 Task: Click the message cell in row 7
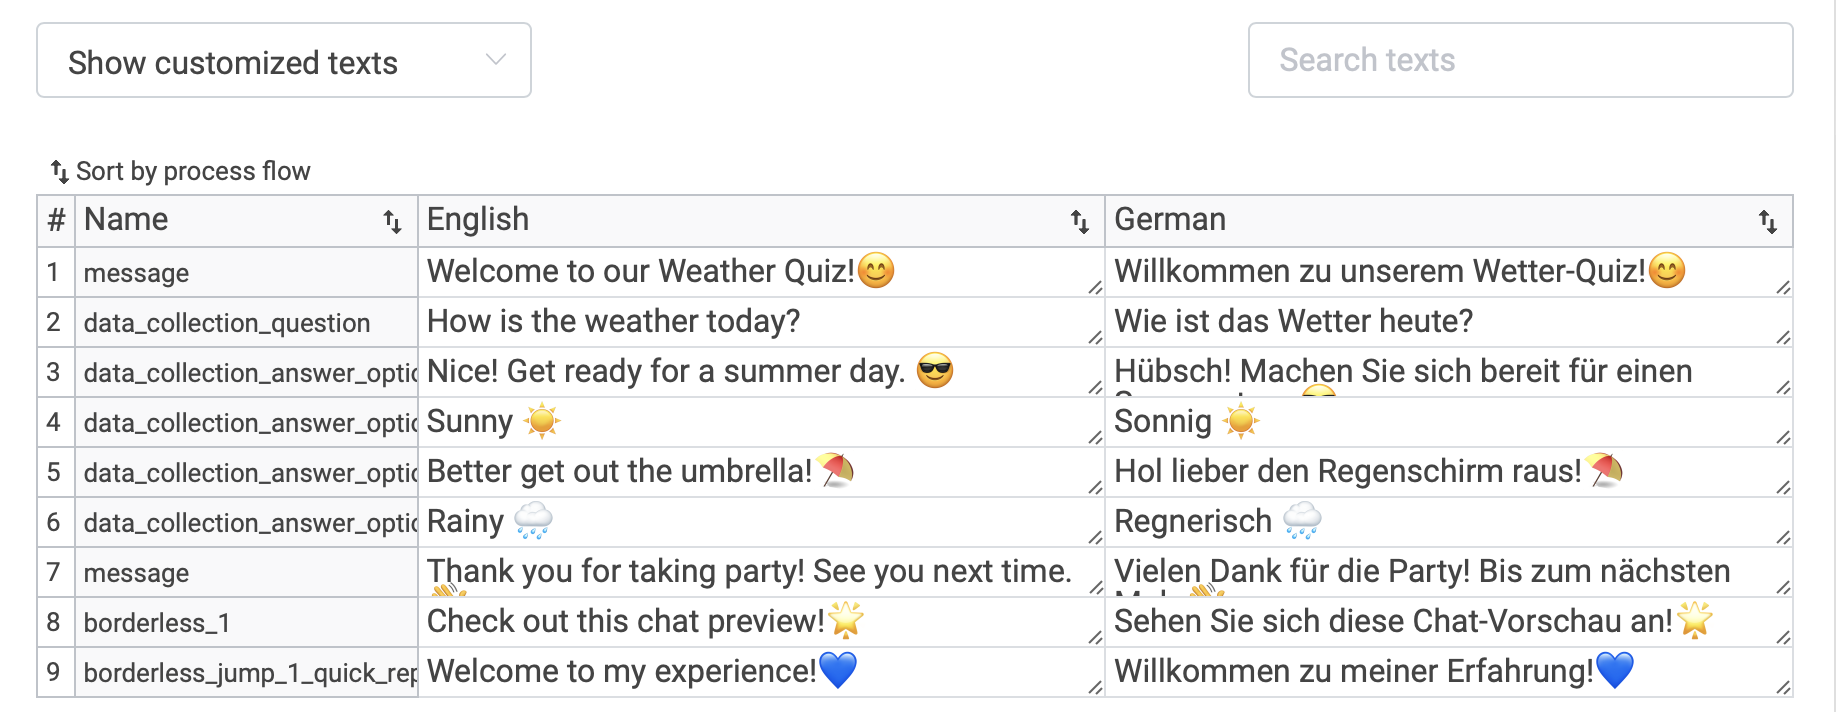click(x=245, y=572)
